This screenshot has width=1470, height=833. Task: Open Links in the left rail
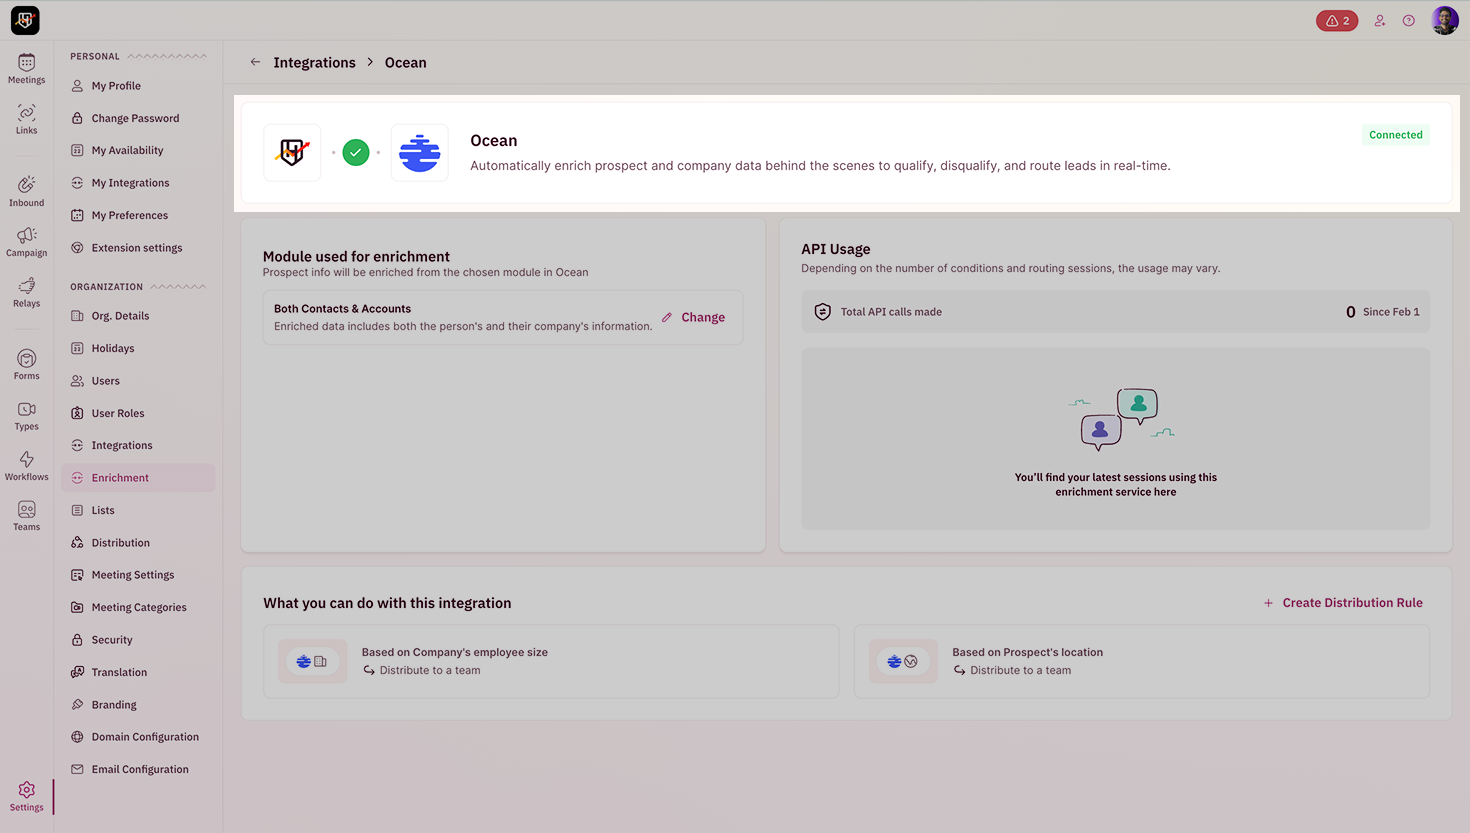(x=26, y=119)
